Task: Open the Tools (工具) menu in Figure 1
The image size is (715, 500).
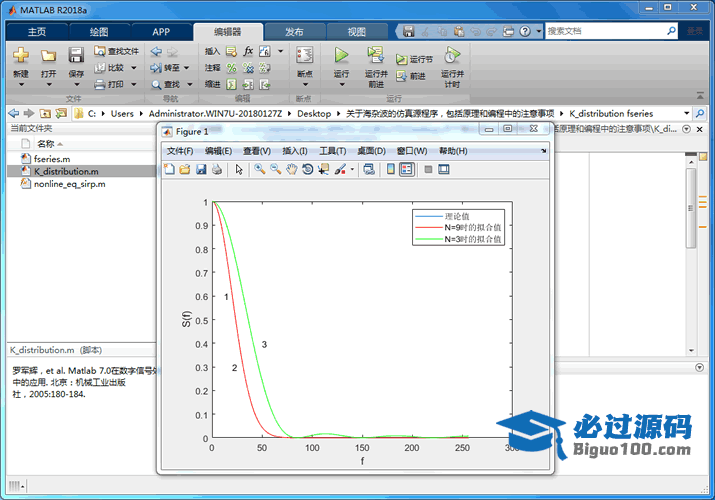Action: point(332,151)
